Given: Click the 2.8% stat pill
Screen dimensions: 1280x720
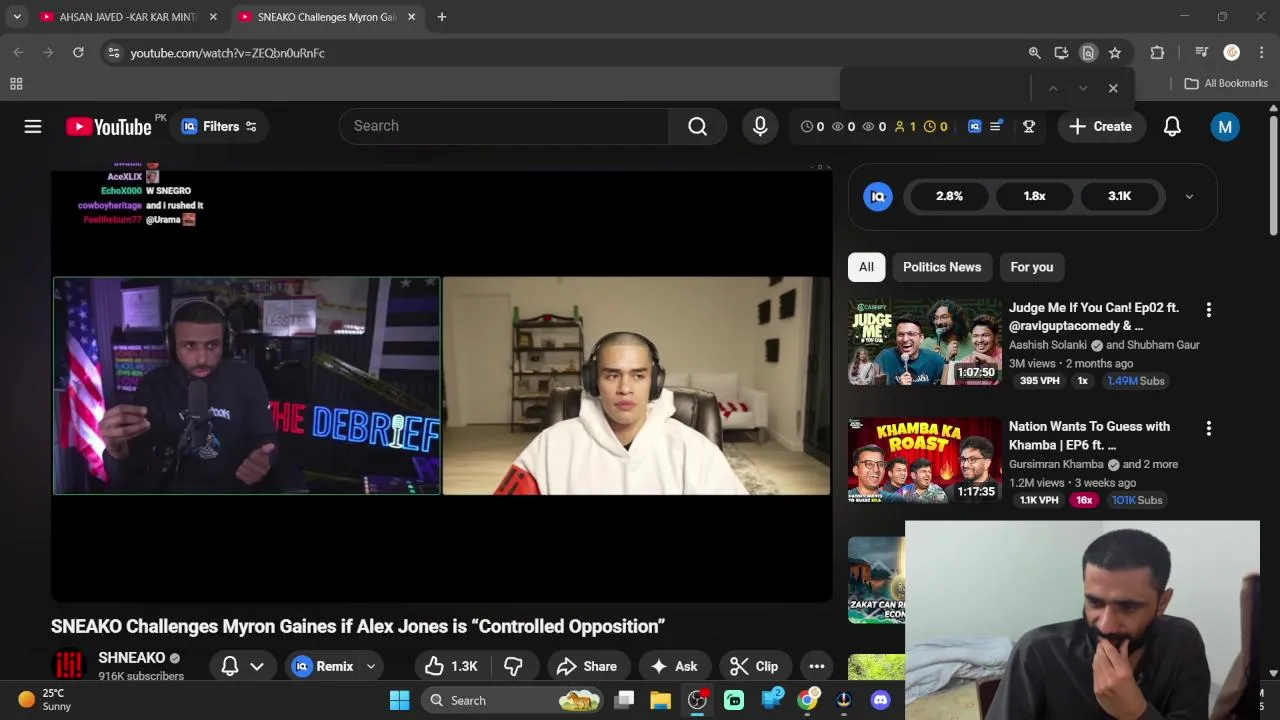Looking at the screenshot, I should pyautogui.click(x=949, y=196).
